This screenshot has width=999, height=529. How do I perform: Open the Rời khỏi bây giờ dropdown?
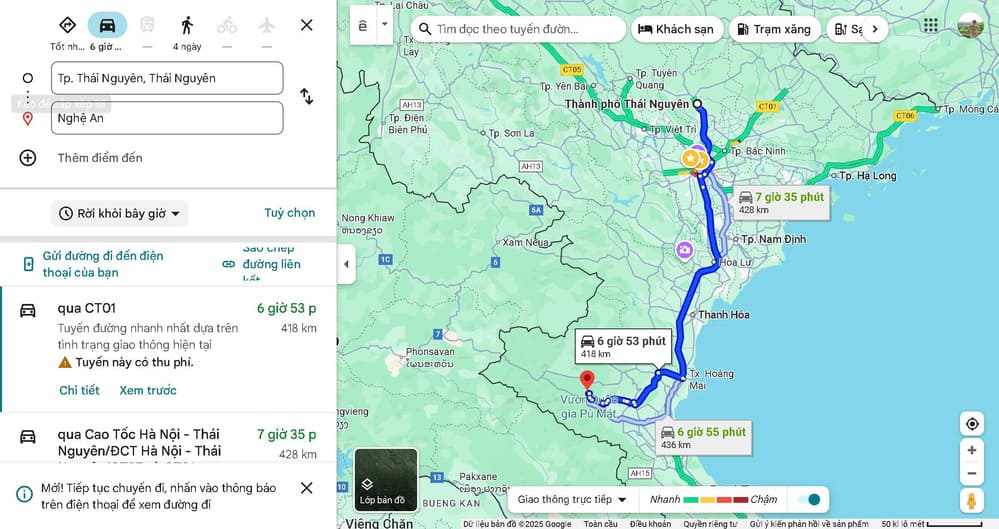pyautogui.click(x=120, y=214)
